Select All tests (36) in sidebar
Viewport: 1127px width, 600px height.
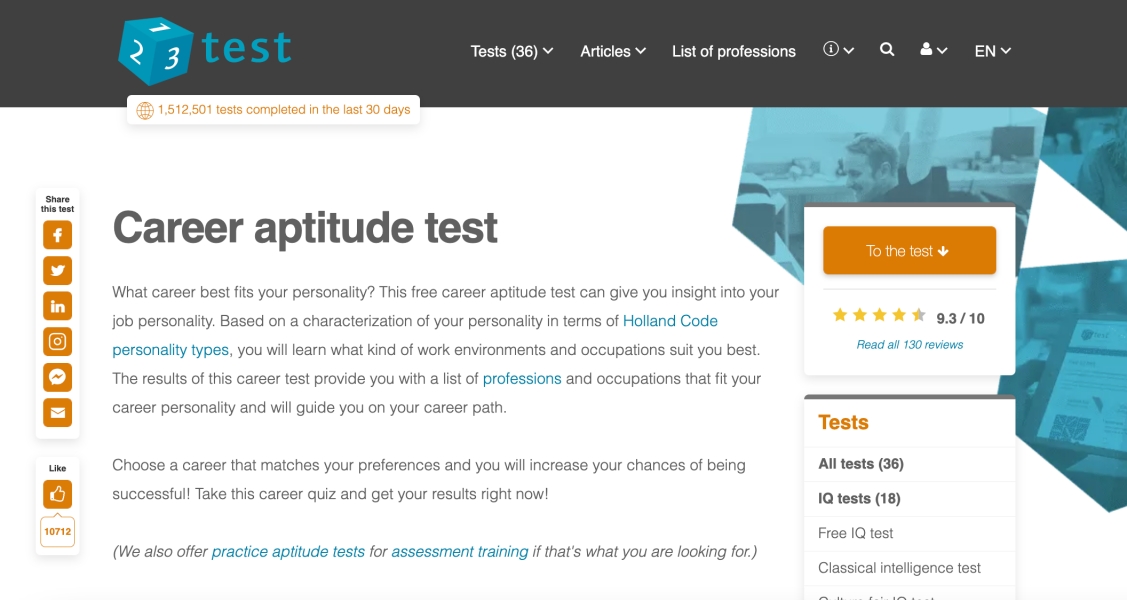[861, 464]
